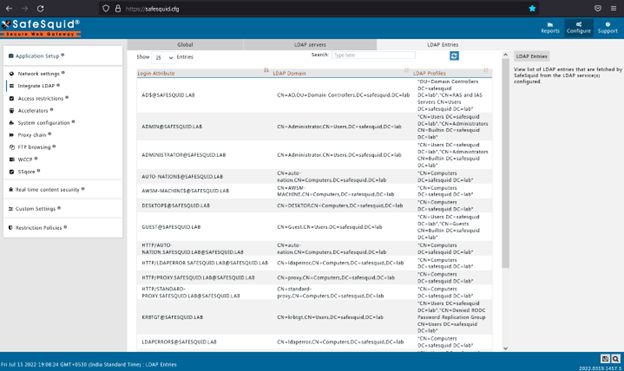Click the help dot next to Application Setup
Screen dimensions: 624x371
point(63,55)
